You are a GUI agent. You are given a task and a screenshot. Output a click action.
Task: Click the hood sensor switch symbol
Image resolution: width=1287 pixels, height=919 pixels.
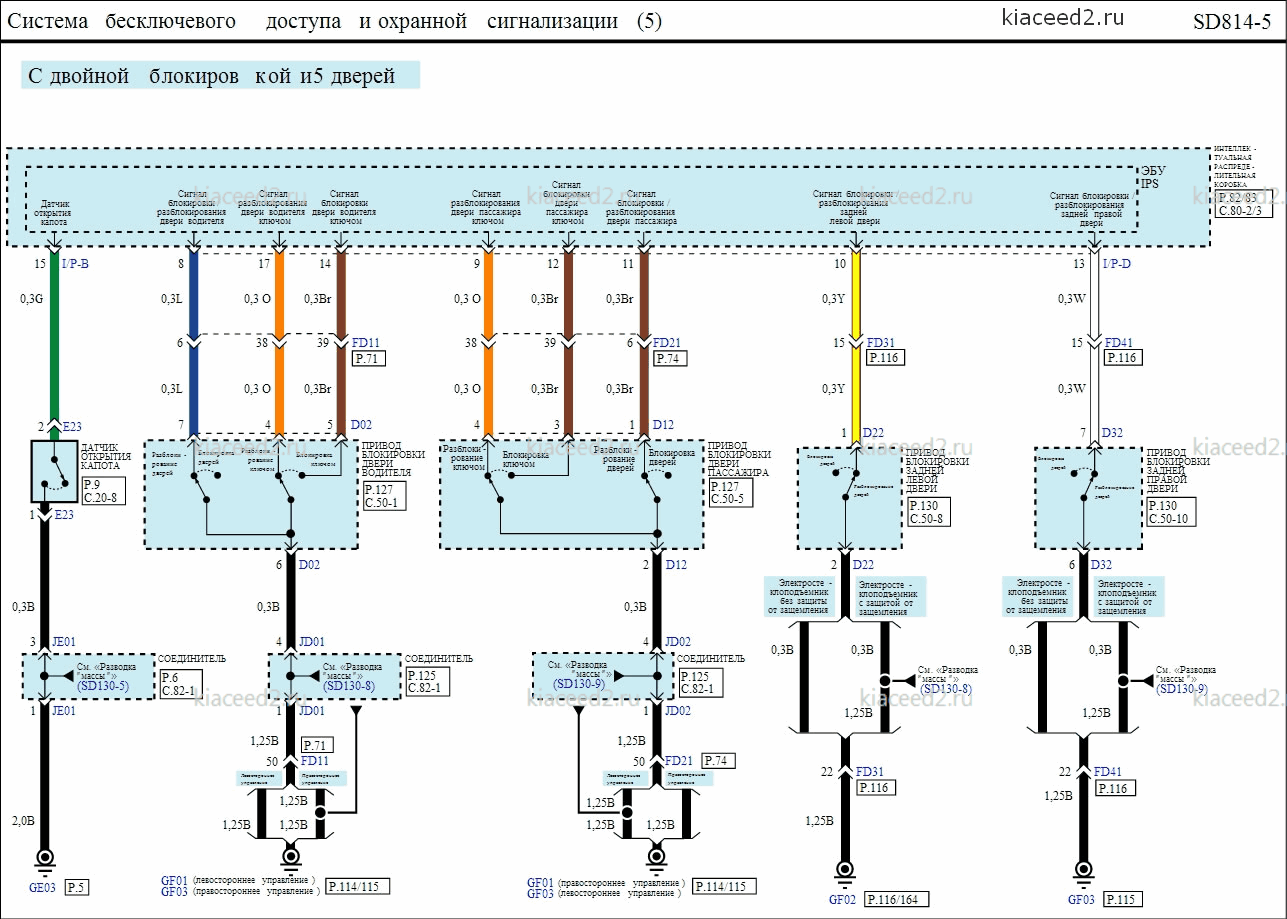pyautogui.click(x=54, y=470)
